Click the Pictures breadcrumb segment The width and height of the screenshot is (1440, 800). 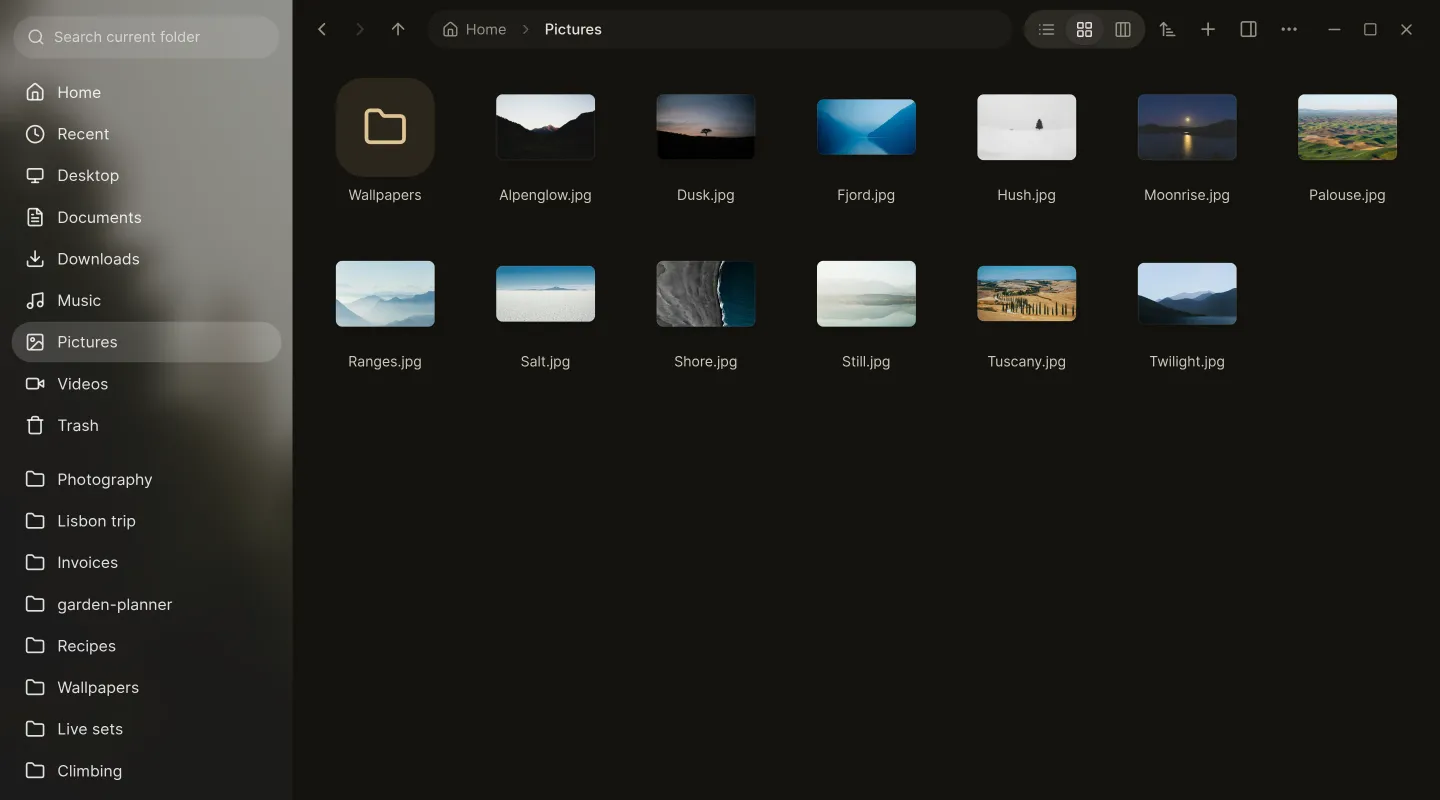(573, 30)
